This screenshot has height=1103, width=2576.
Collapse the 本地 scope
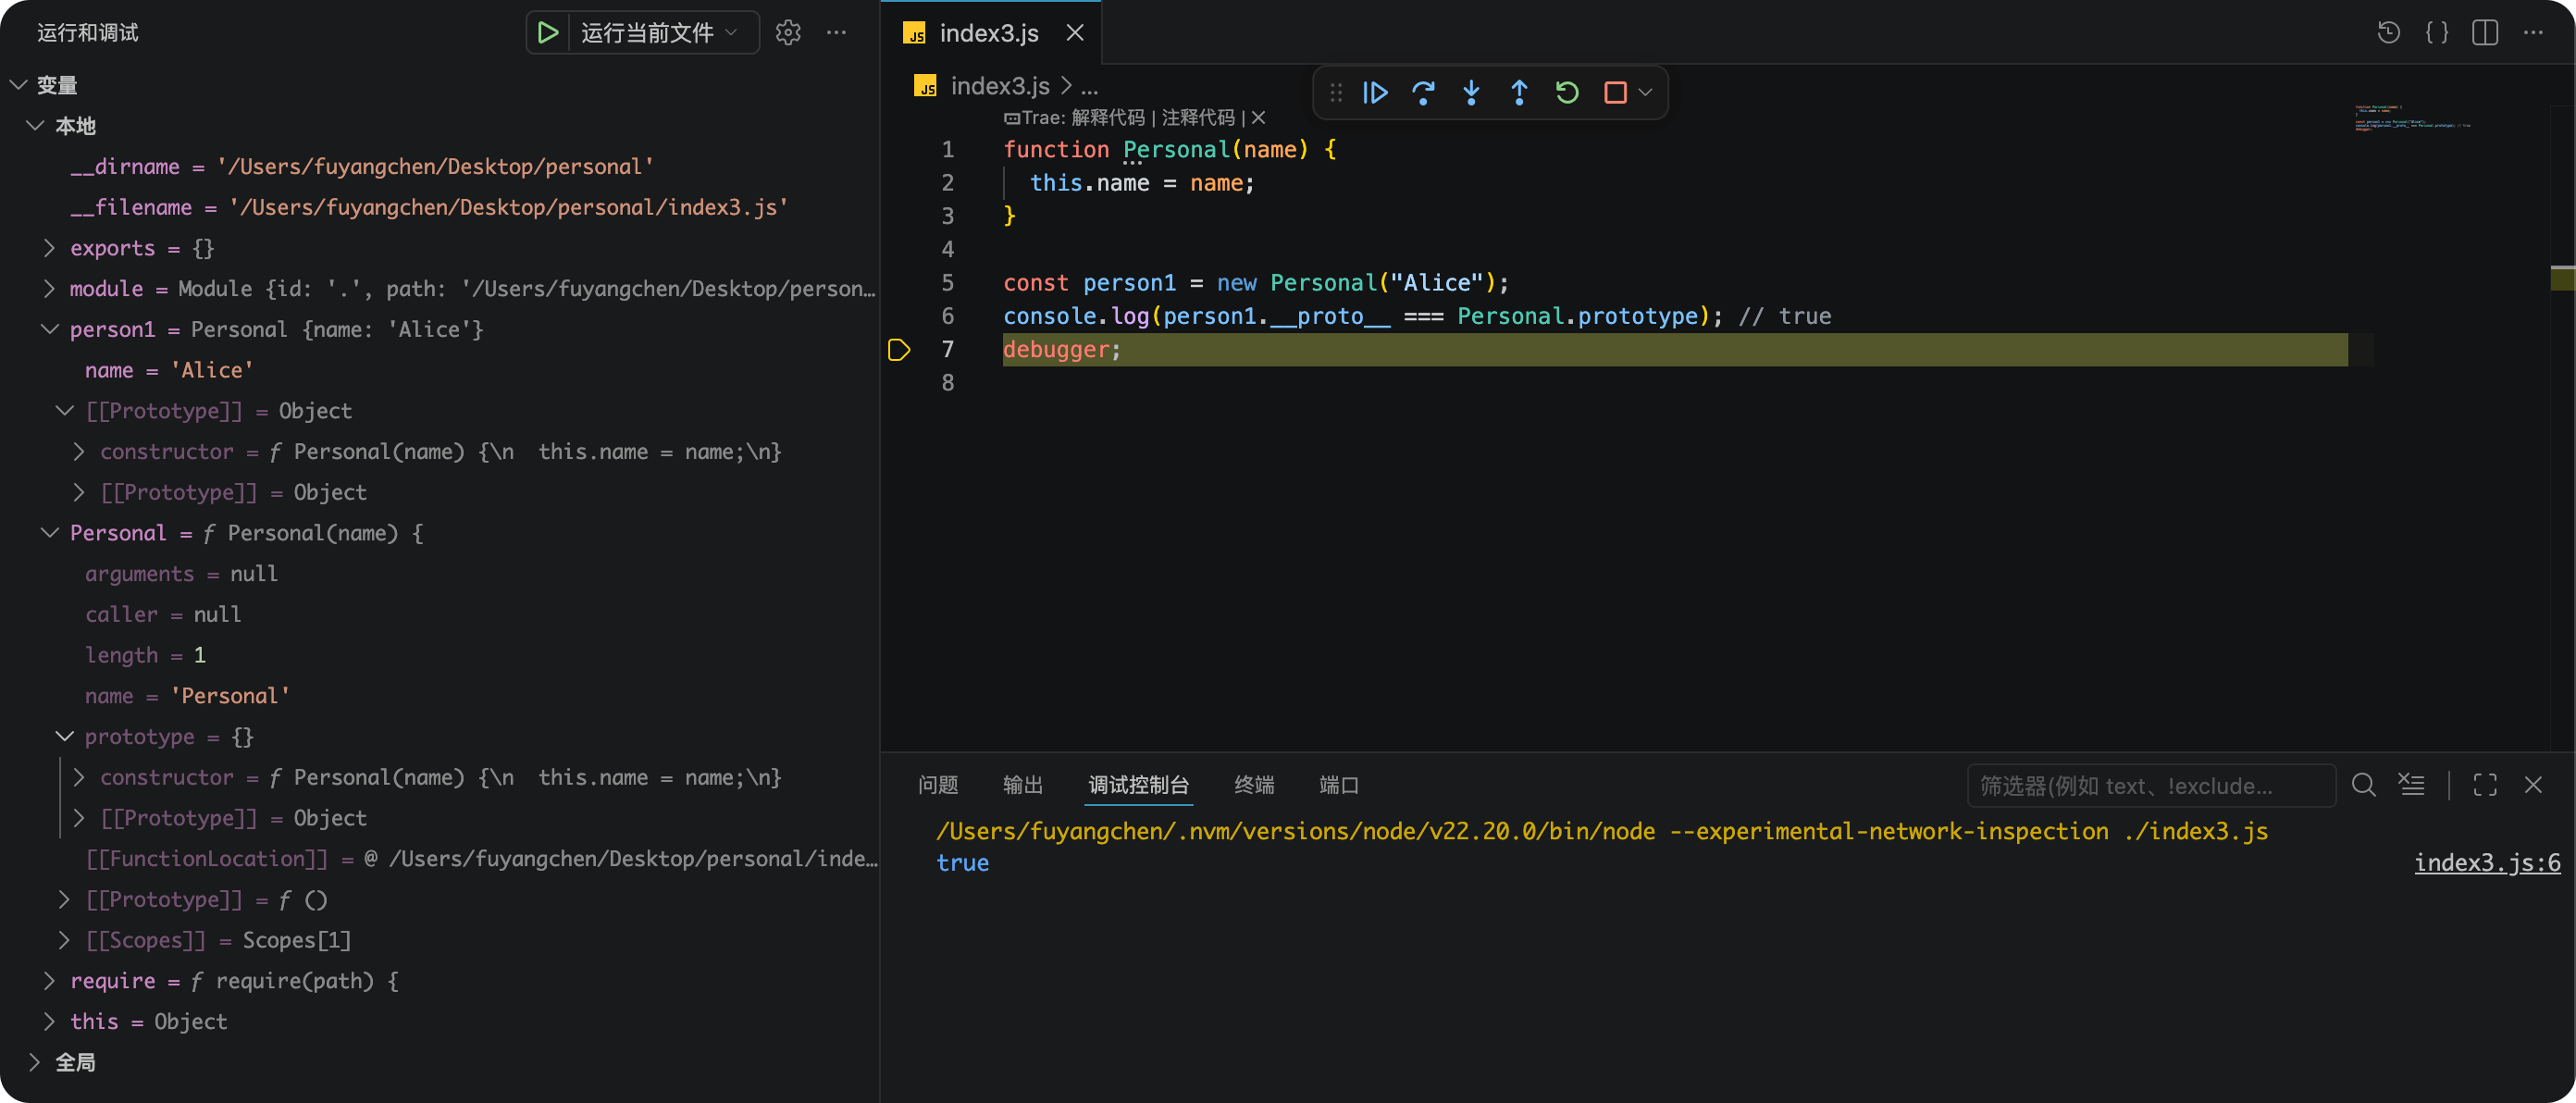coord(35,126)
